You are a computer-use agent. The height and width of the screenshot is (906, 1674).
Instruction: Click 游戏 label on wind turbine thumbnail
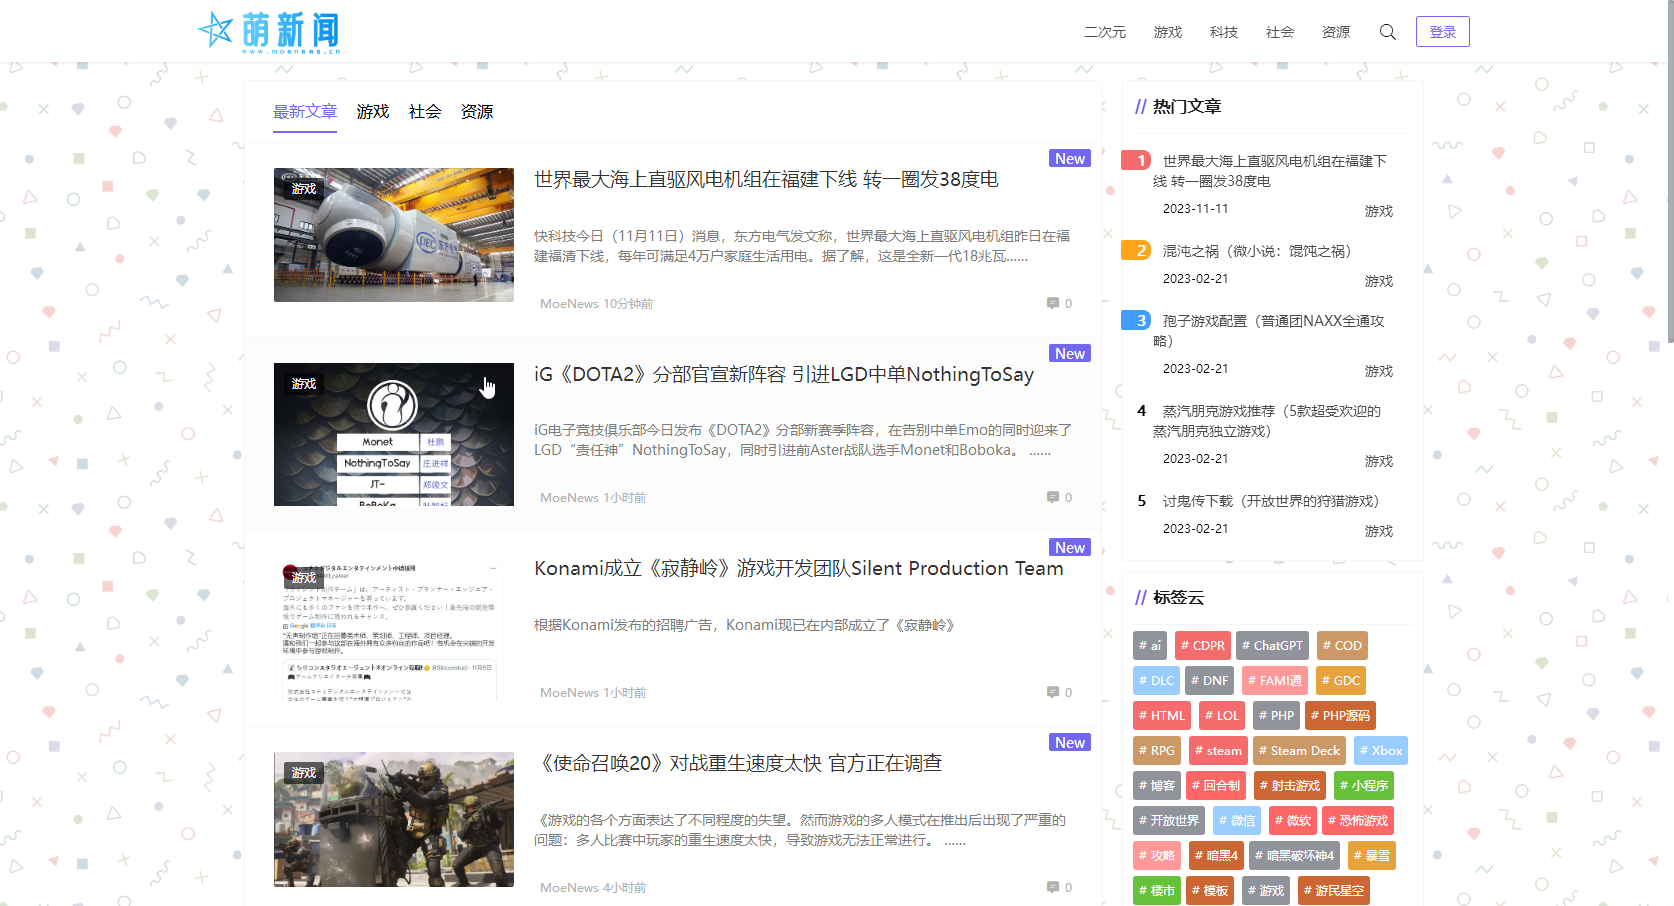coord(304,189)
